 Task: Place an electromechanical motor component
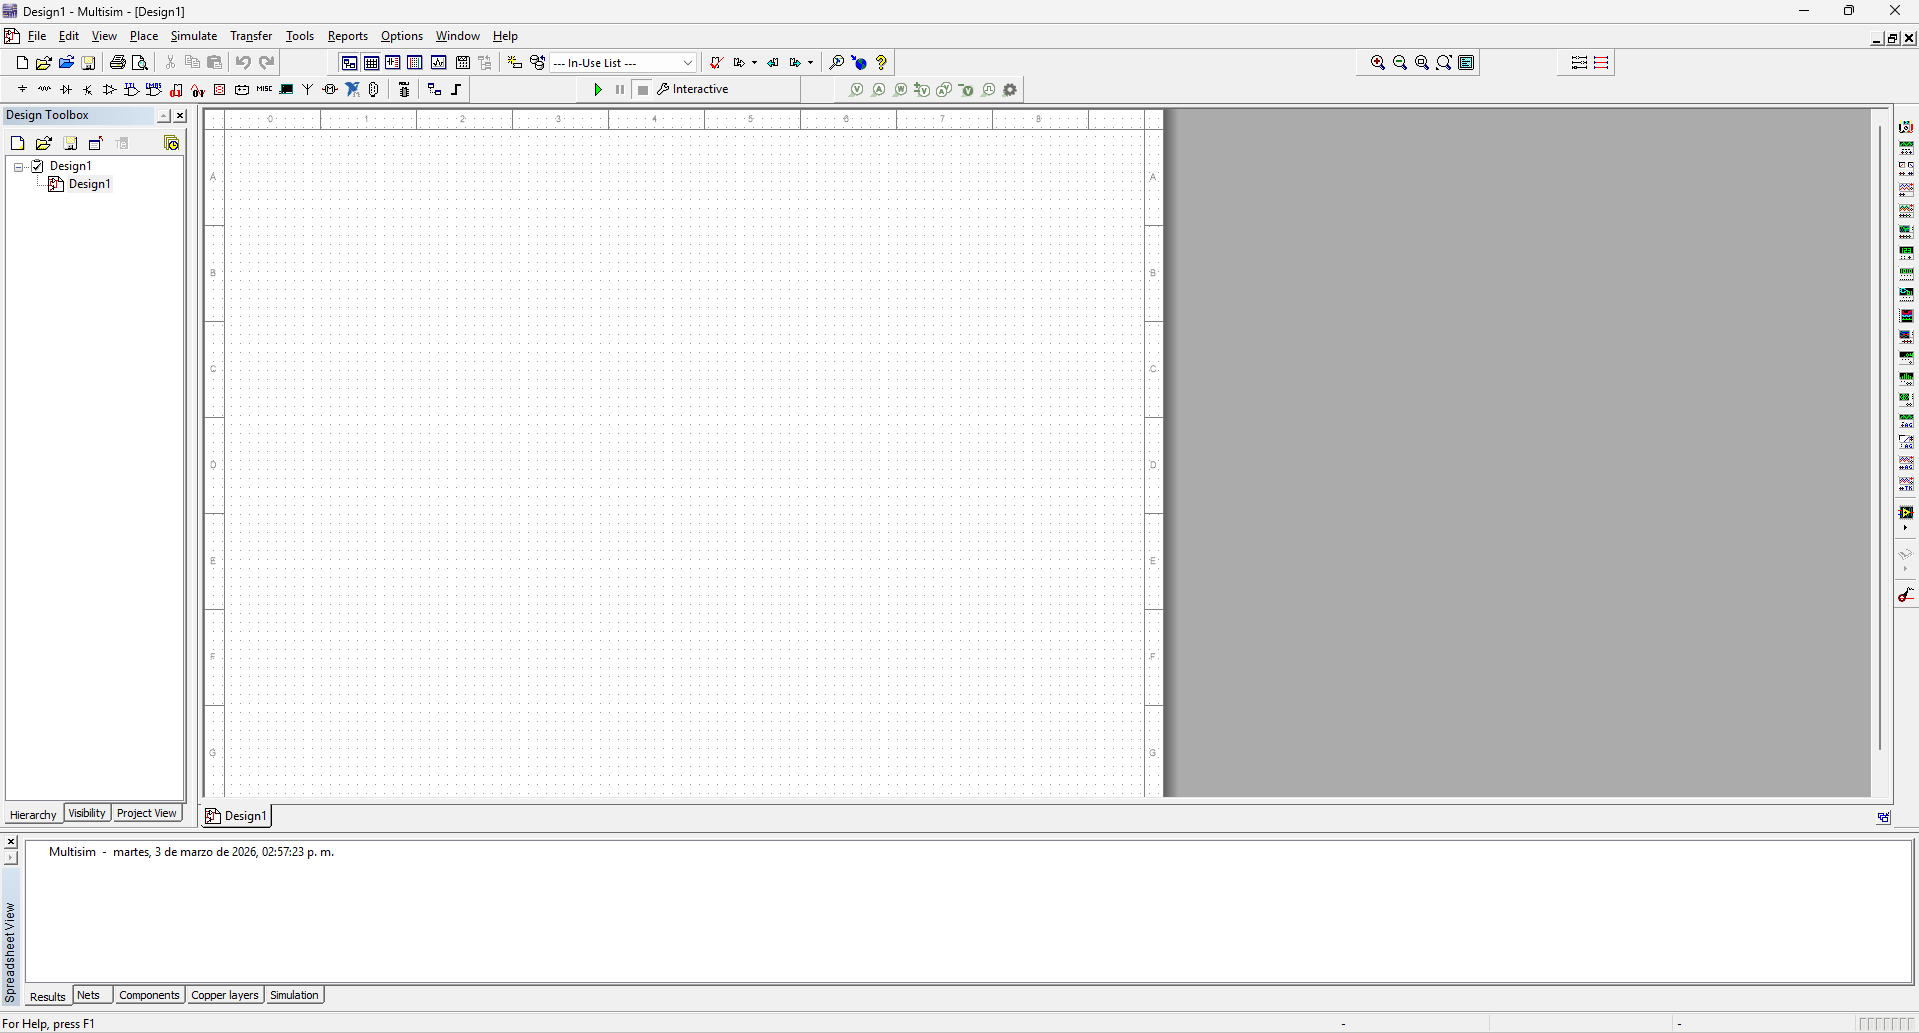pos(330,89)
